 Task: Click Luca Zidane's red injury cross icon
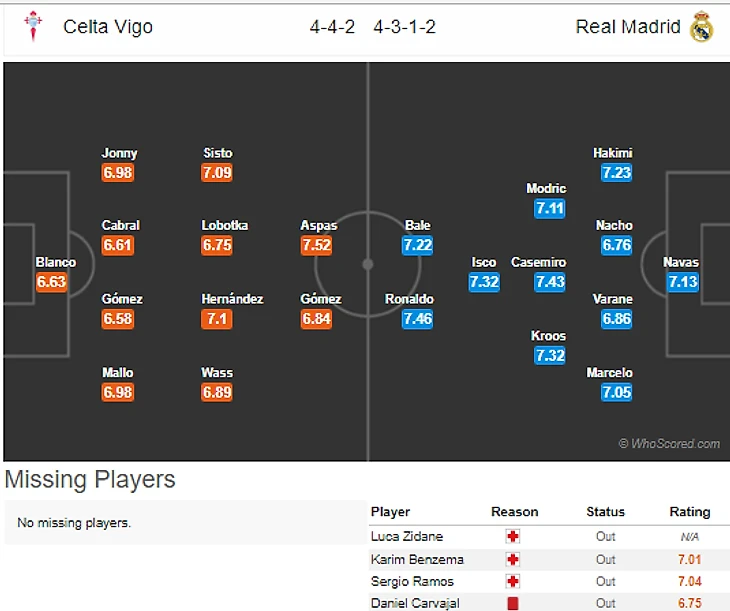coord(513,537)
